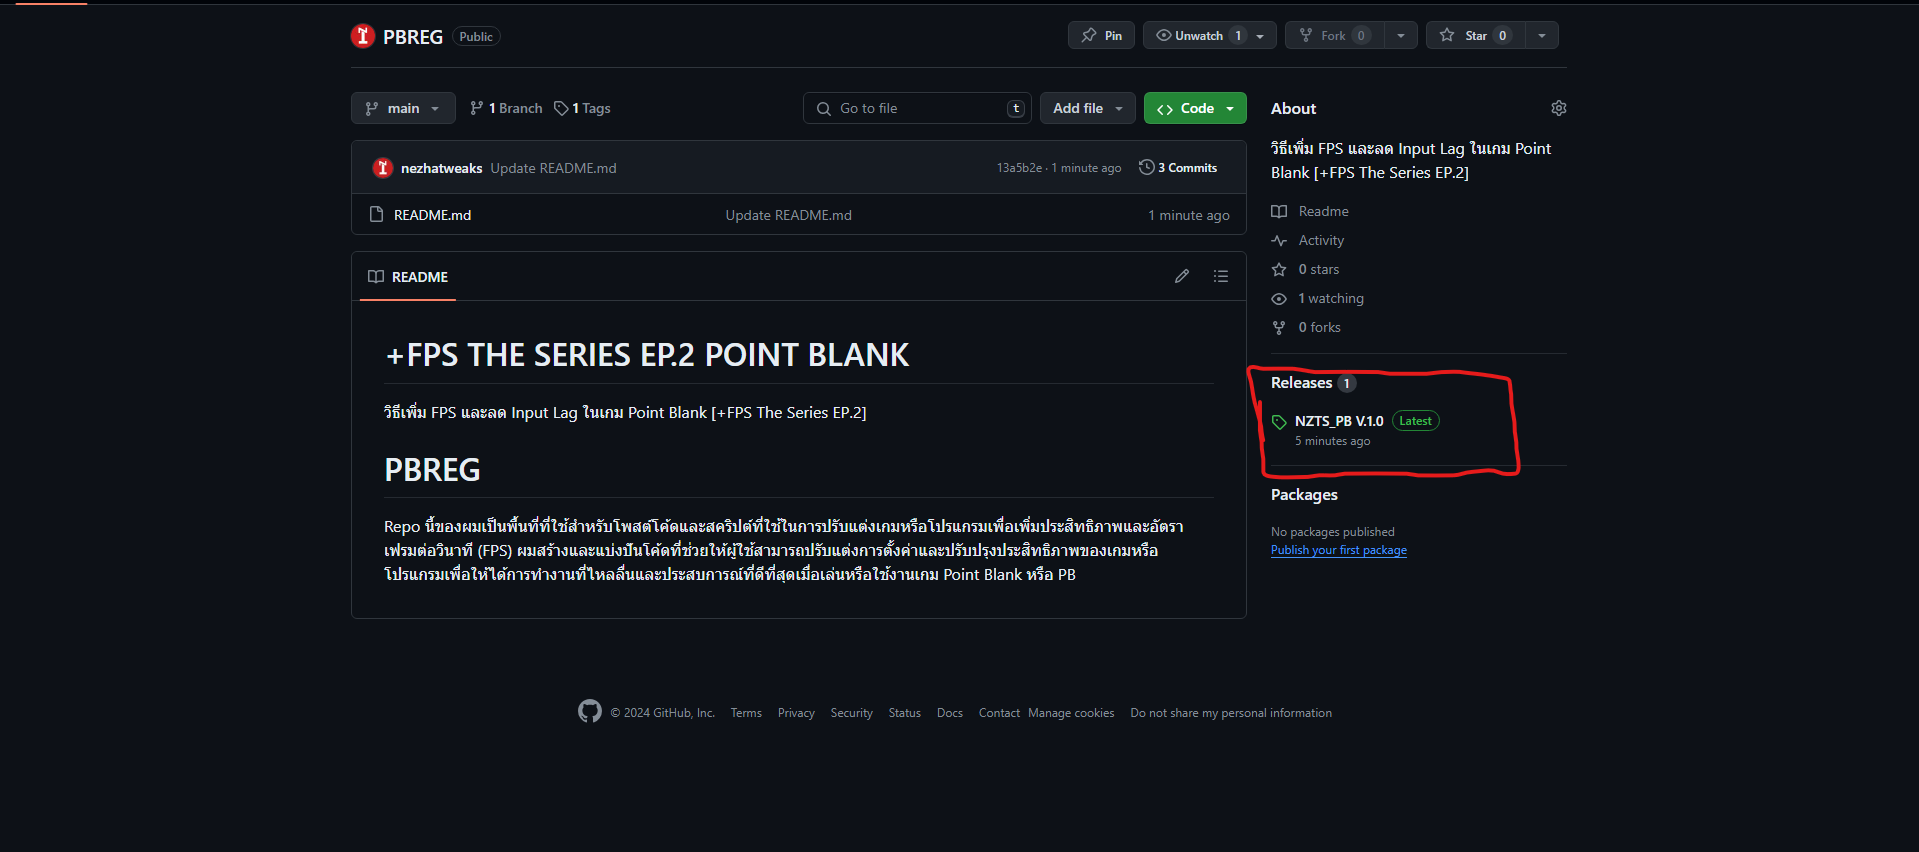
Task: View the 1 watching link
Action: (x=1317, y=298)
